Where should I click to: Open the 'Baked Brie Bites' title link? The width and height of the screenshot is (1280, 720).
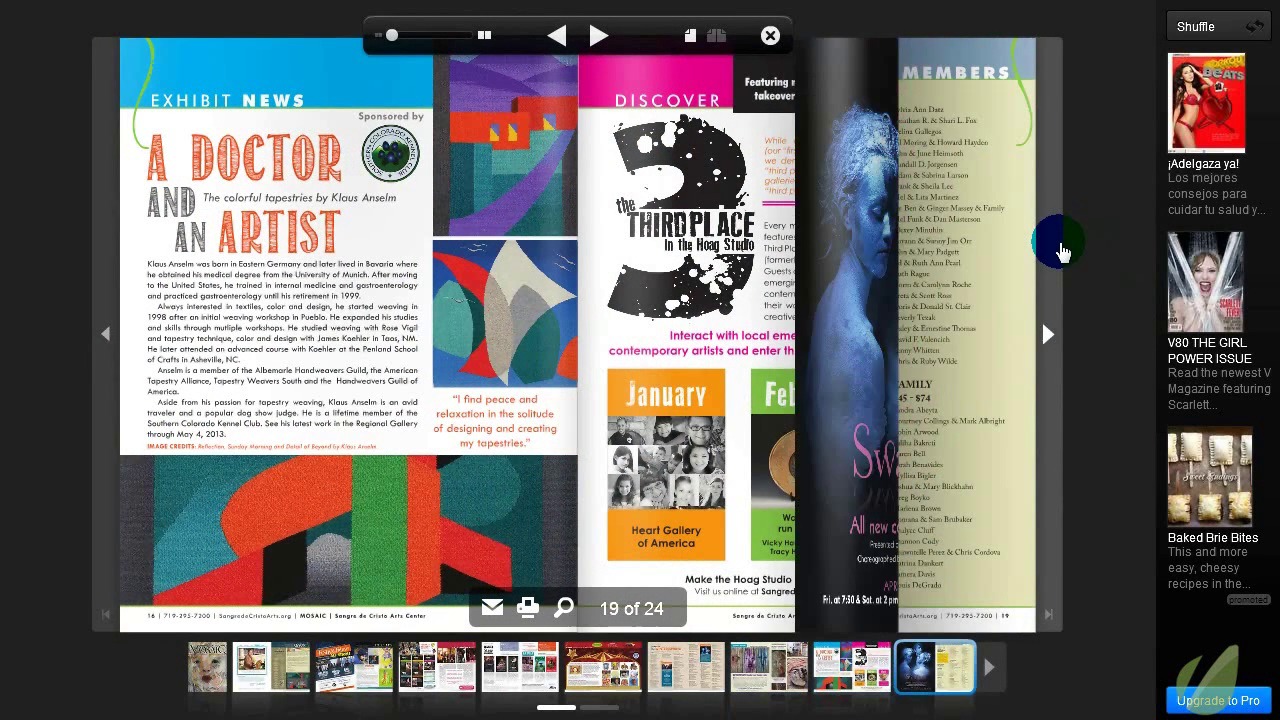click(1213, 537)
